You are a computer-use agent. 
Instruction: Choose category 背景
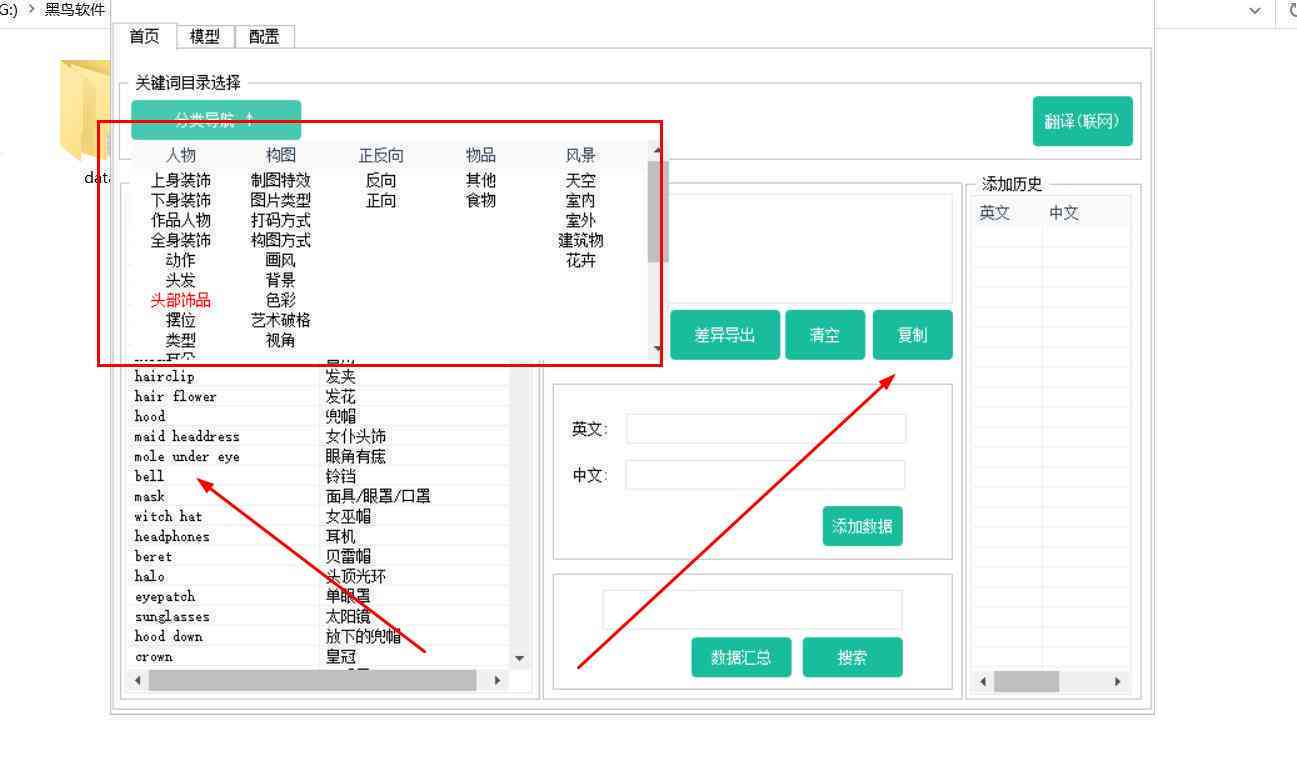281,281
